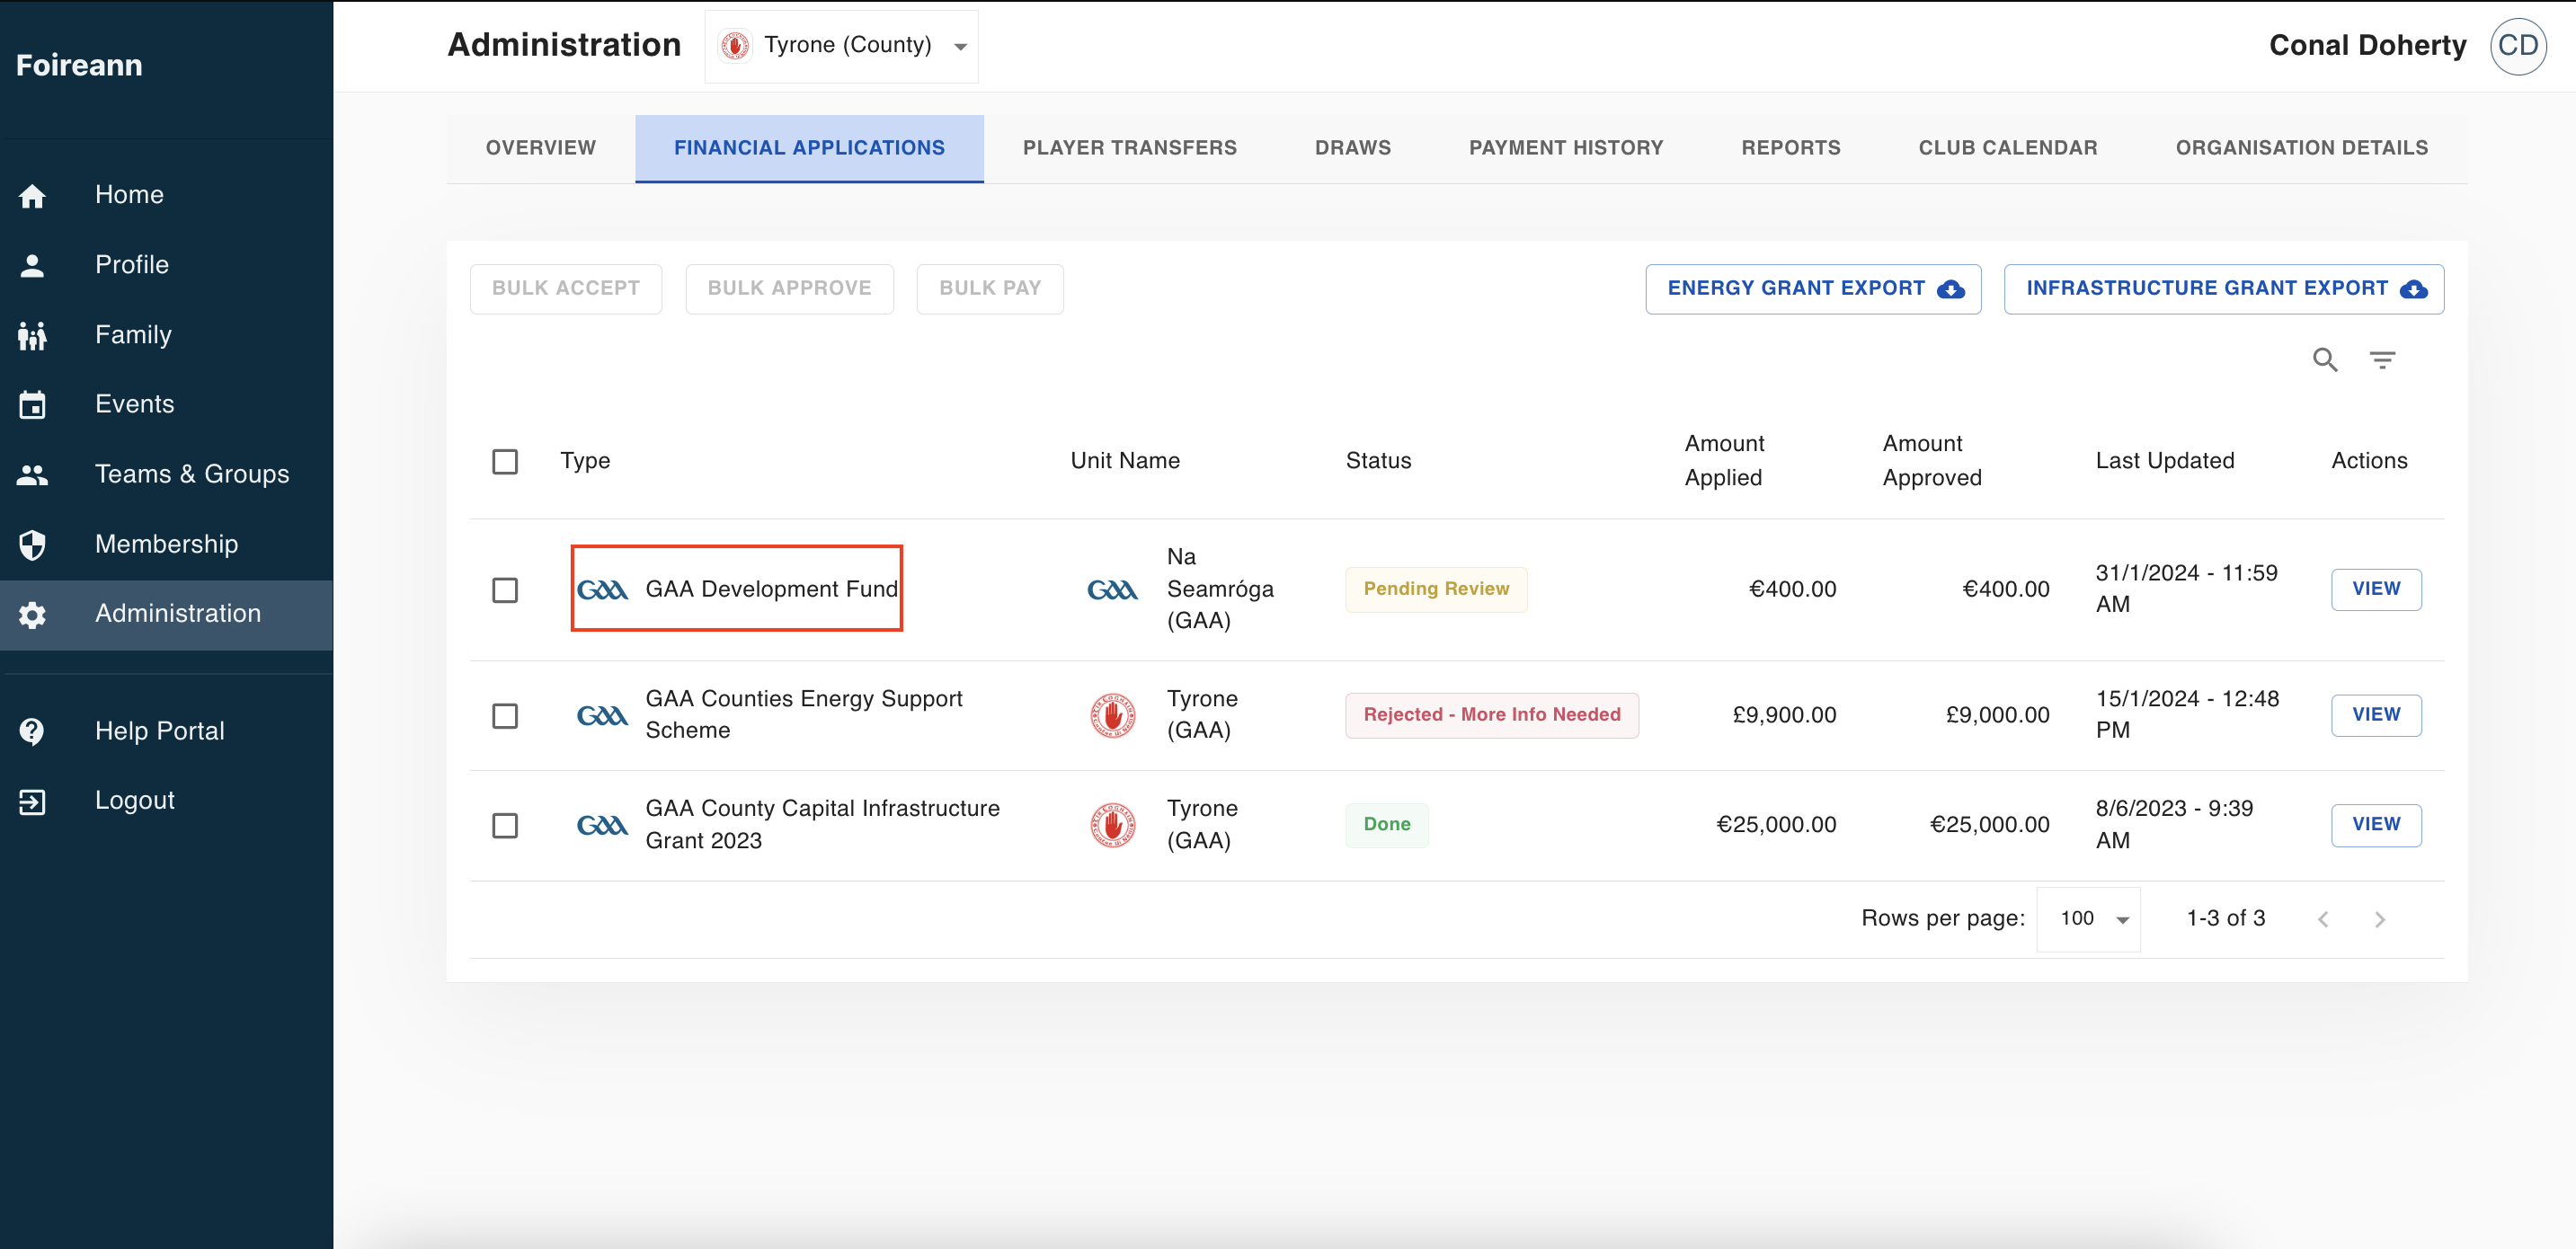Open the Reports tab
2576x1249 pixels.
[1791, 148]
